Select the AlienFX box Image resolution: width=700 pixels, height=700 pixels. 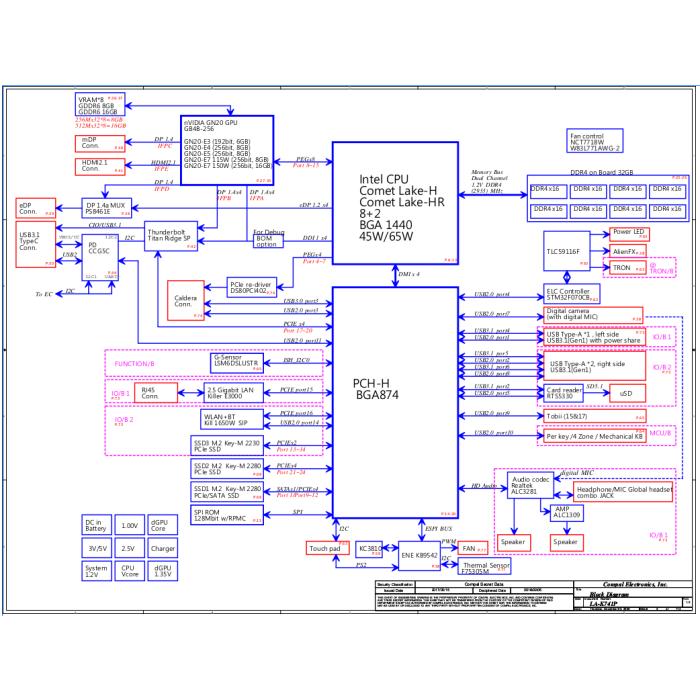click(x=628, y=251)
